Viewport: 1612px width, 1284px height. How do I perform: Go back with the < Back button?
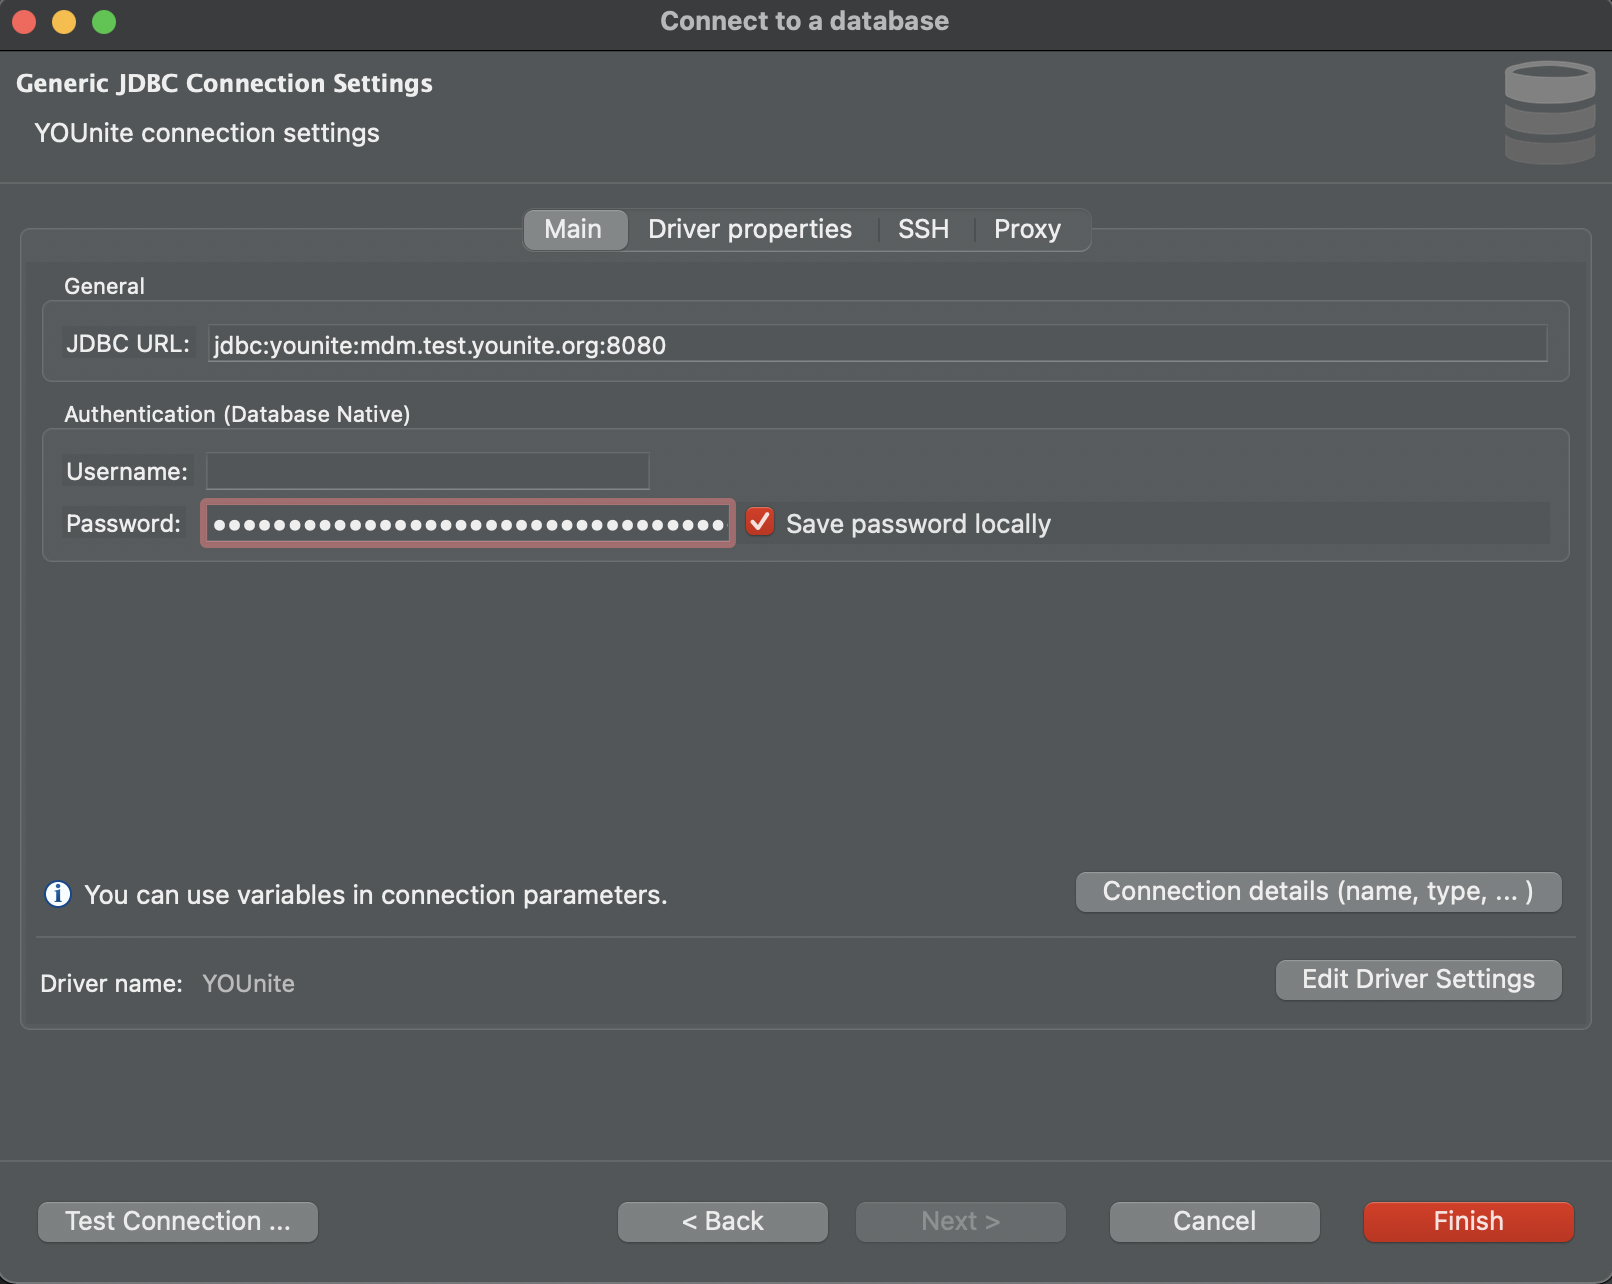722,1221
